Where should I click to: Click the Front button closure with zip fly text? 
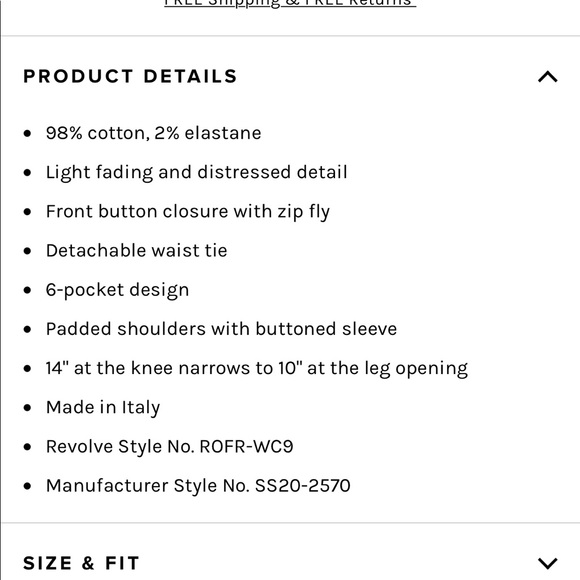click(188, 212)
